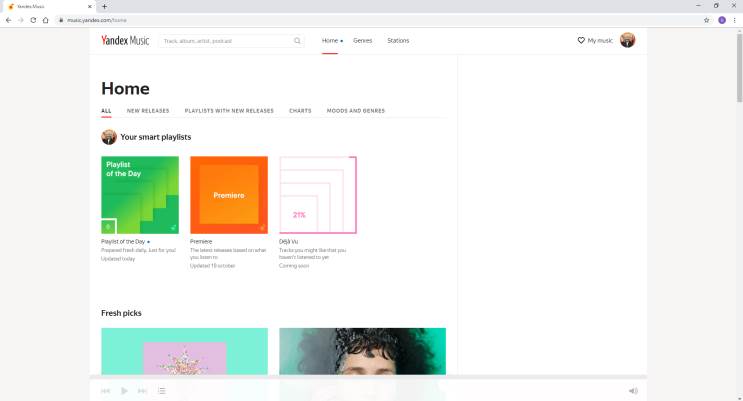Select the Moods and Genres tab

coord(355,111)
